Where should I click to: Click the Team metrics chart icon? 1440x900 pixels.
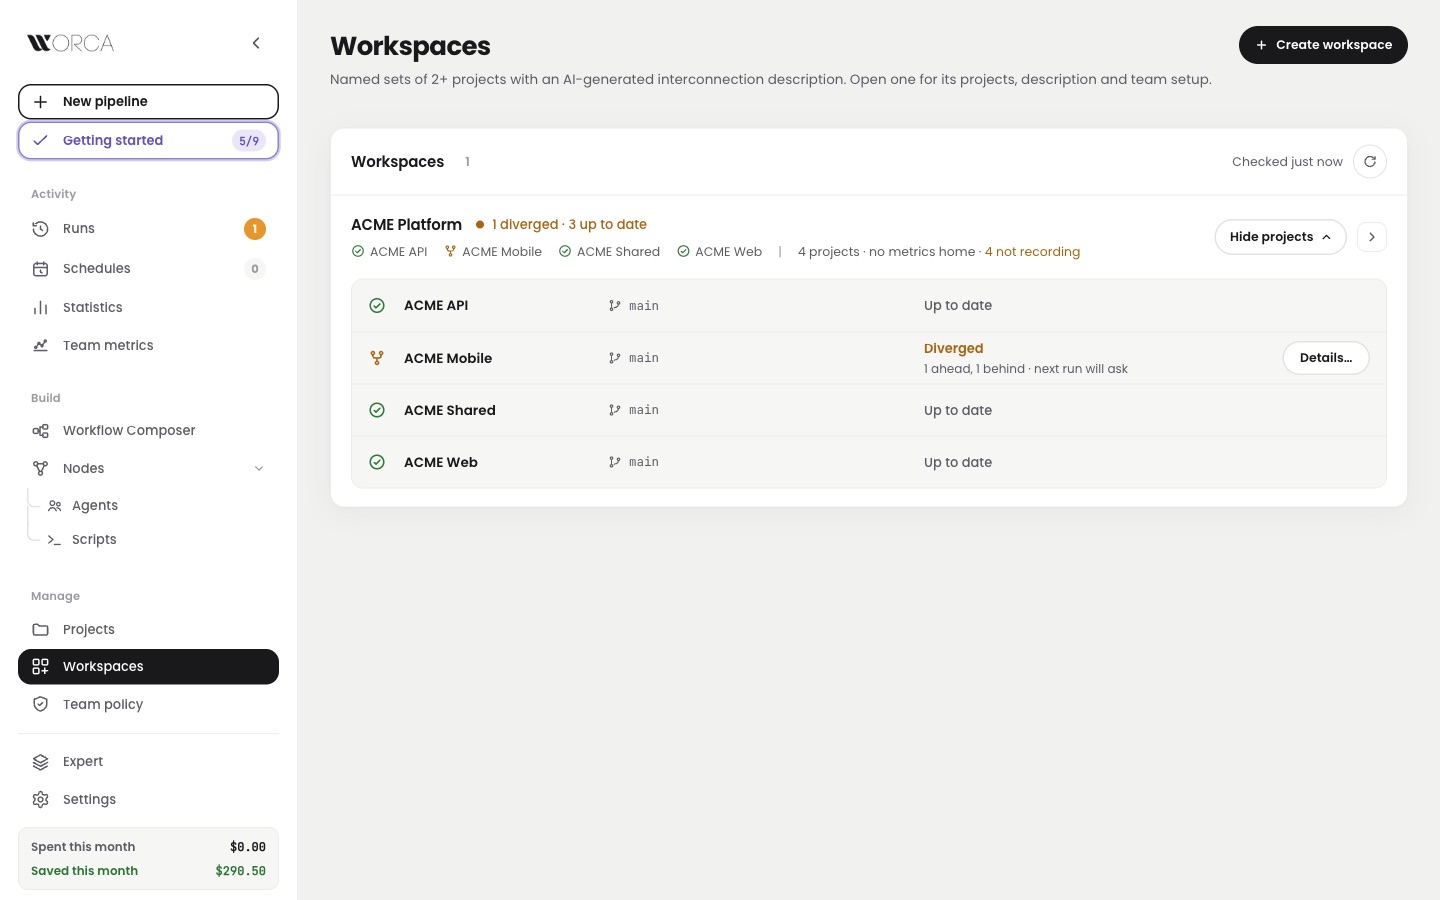pos(41,346)
